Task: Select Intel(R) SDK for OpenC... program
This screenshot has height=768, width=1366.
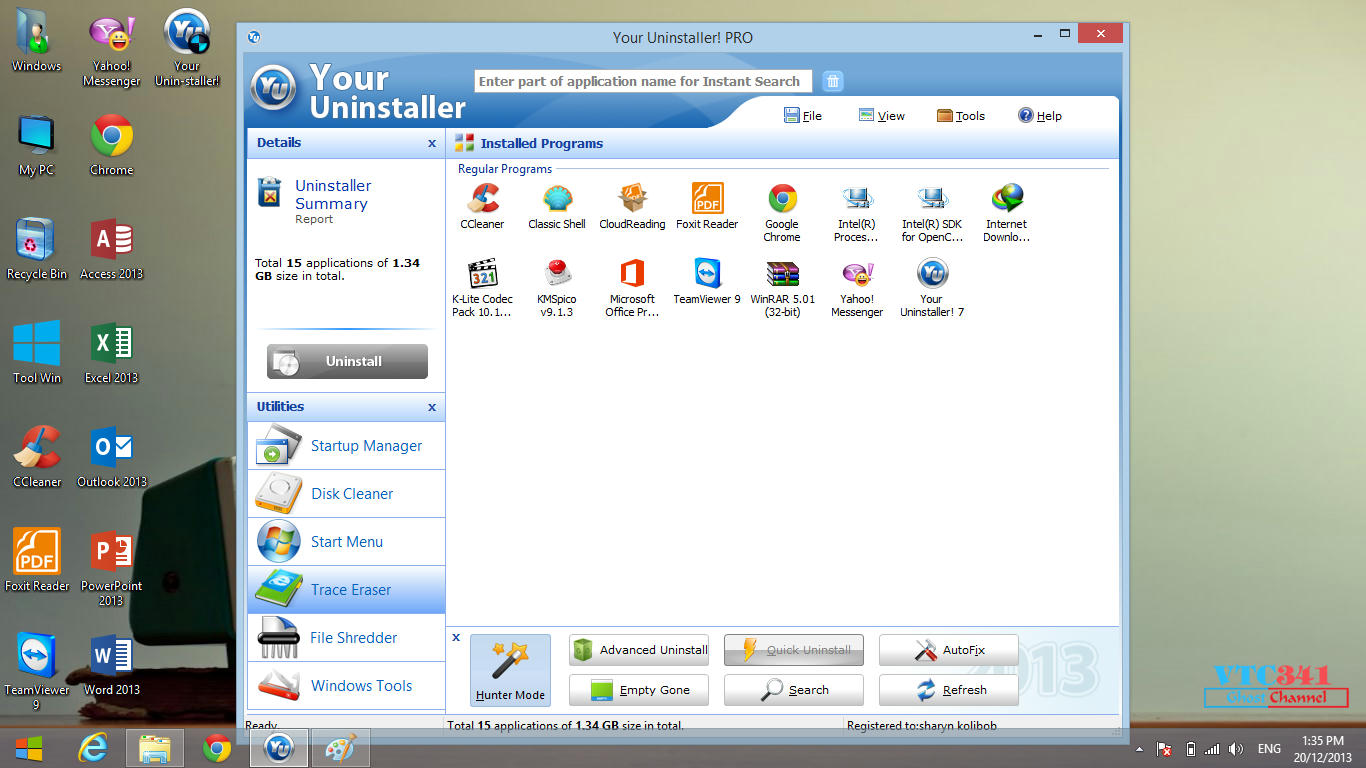Action: (932, 212)
